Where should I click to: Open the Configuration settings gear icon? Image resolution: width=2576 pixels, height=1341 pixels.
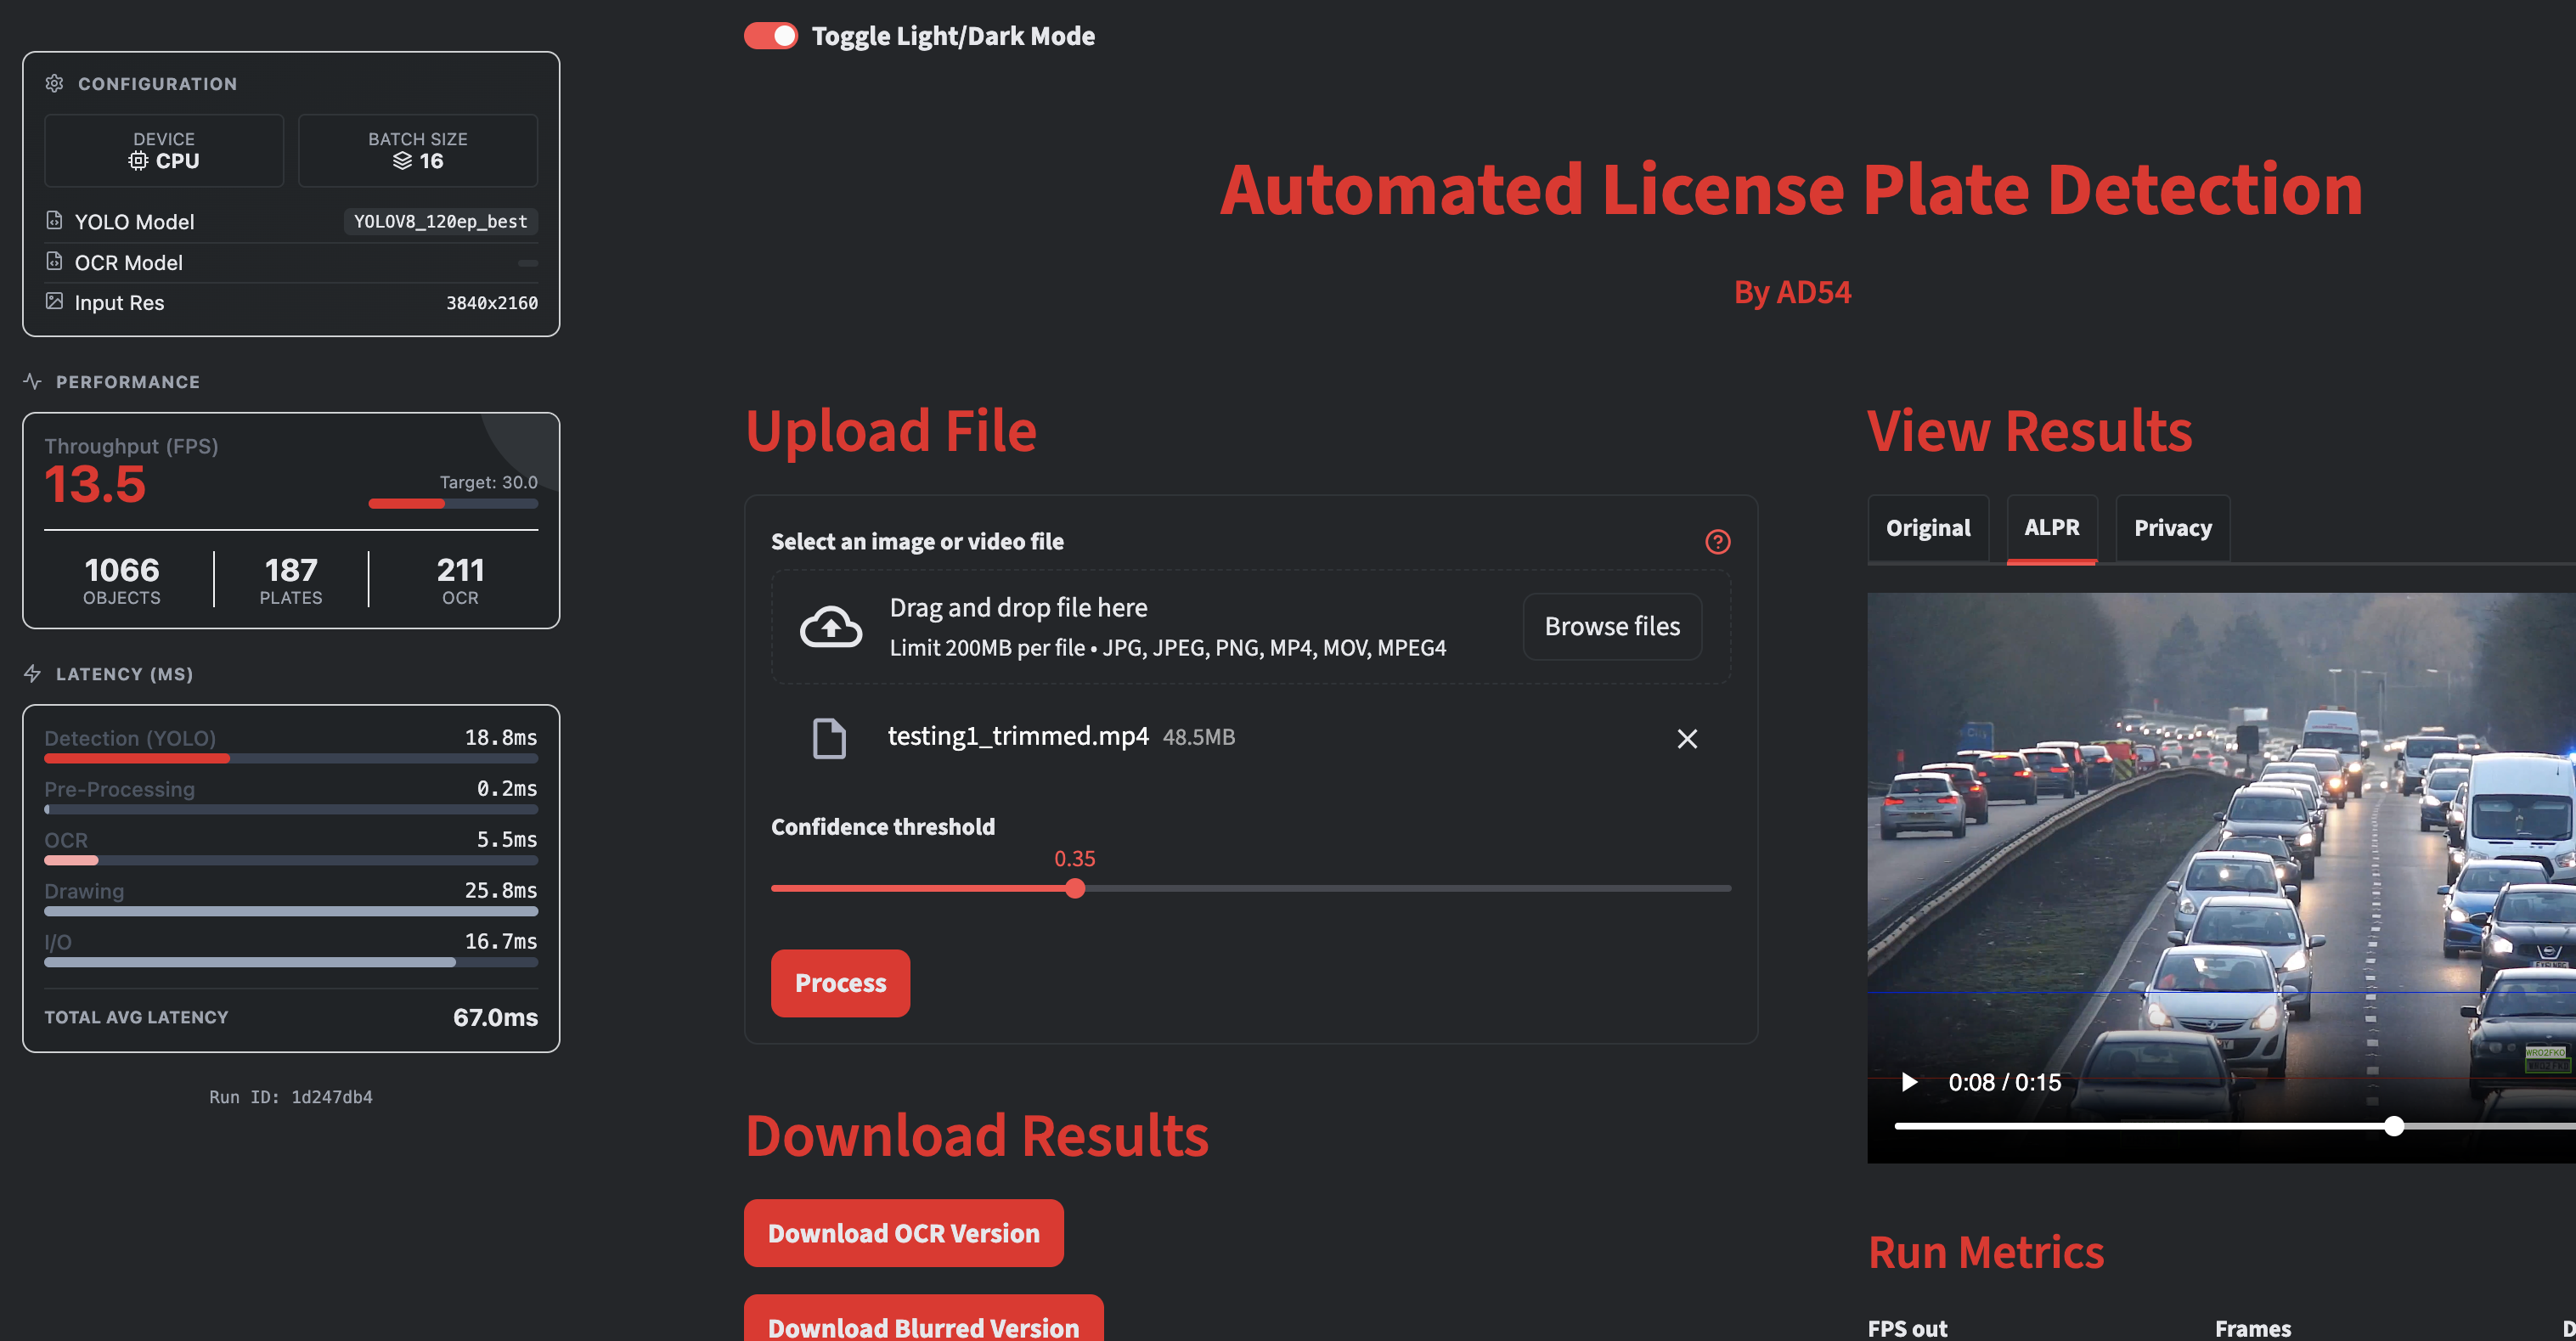[x=55, y=84]
